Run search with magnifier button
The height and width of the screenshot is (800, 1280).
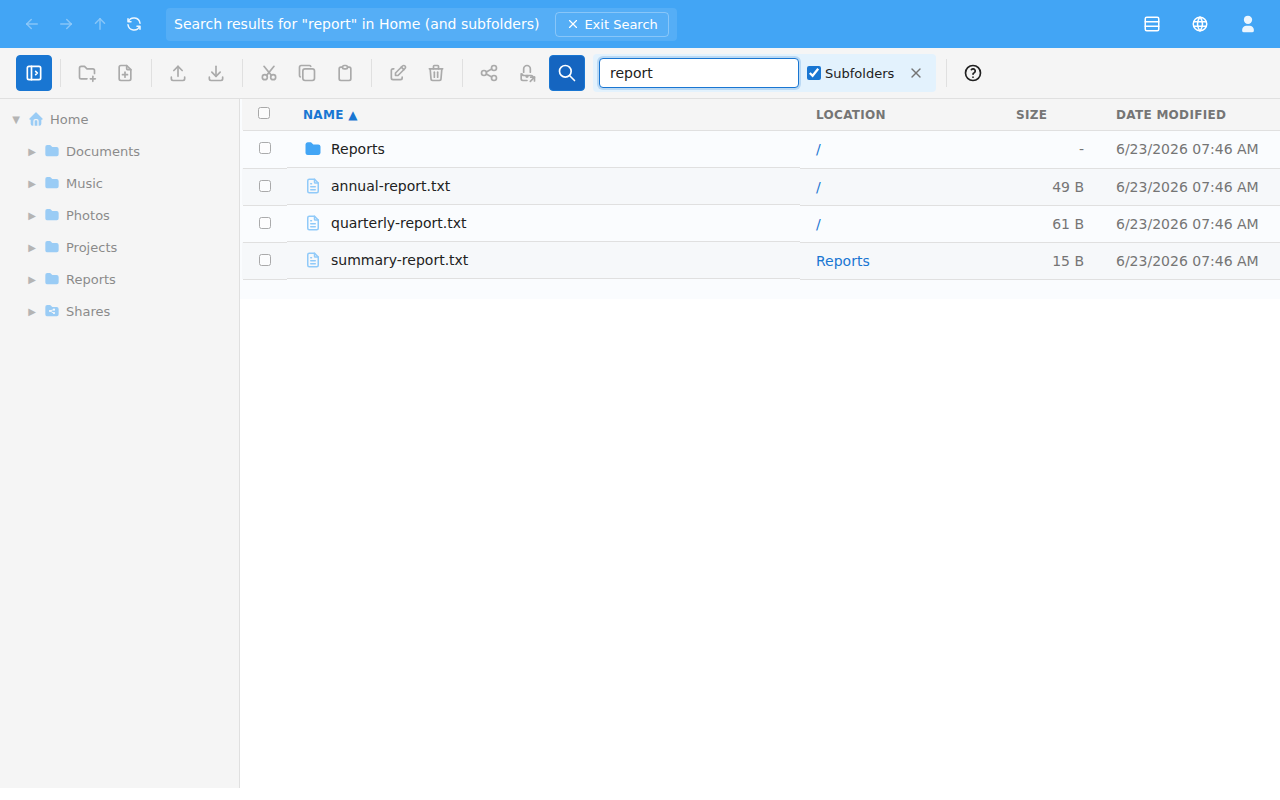point(567,73)
